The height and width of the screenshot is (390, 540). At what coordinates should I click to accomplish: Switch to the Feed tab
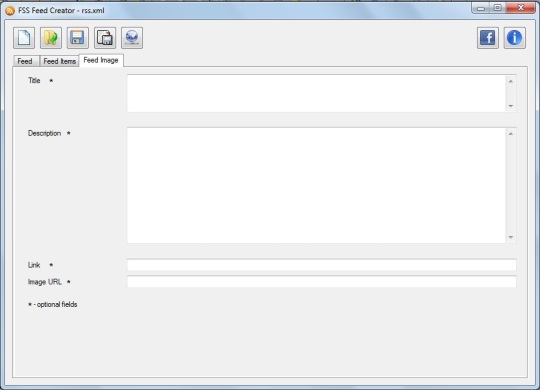25,61
